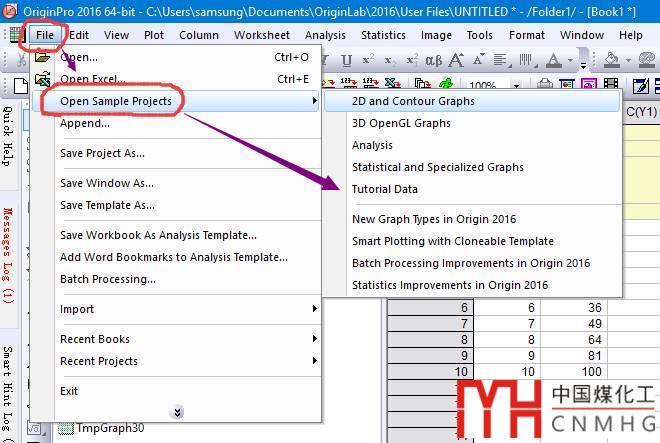Open the Analysis menu
The height and width of the screenshot is (443, 660).
325,35
